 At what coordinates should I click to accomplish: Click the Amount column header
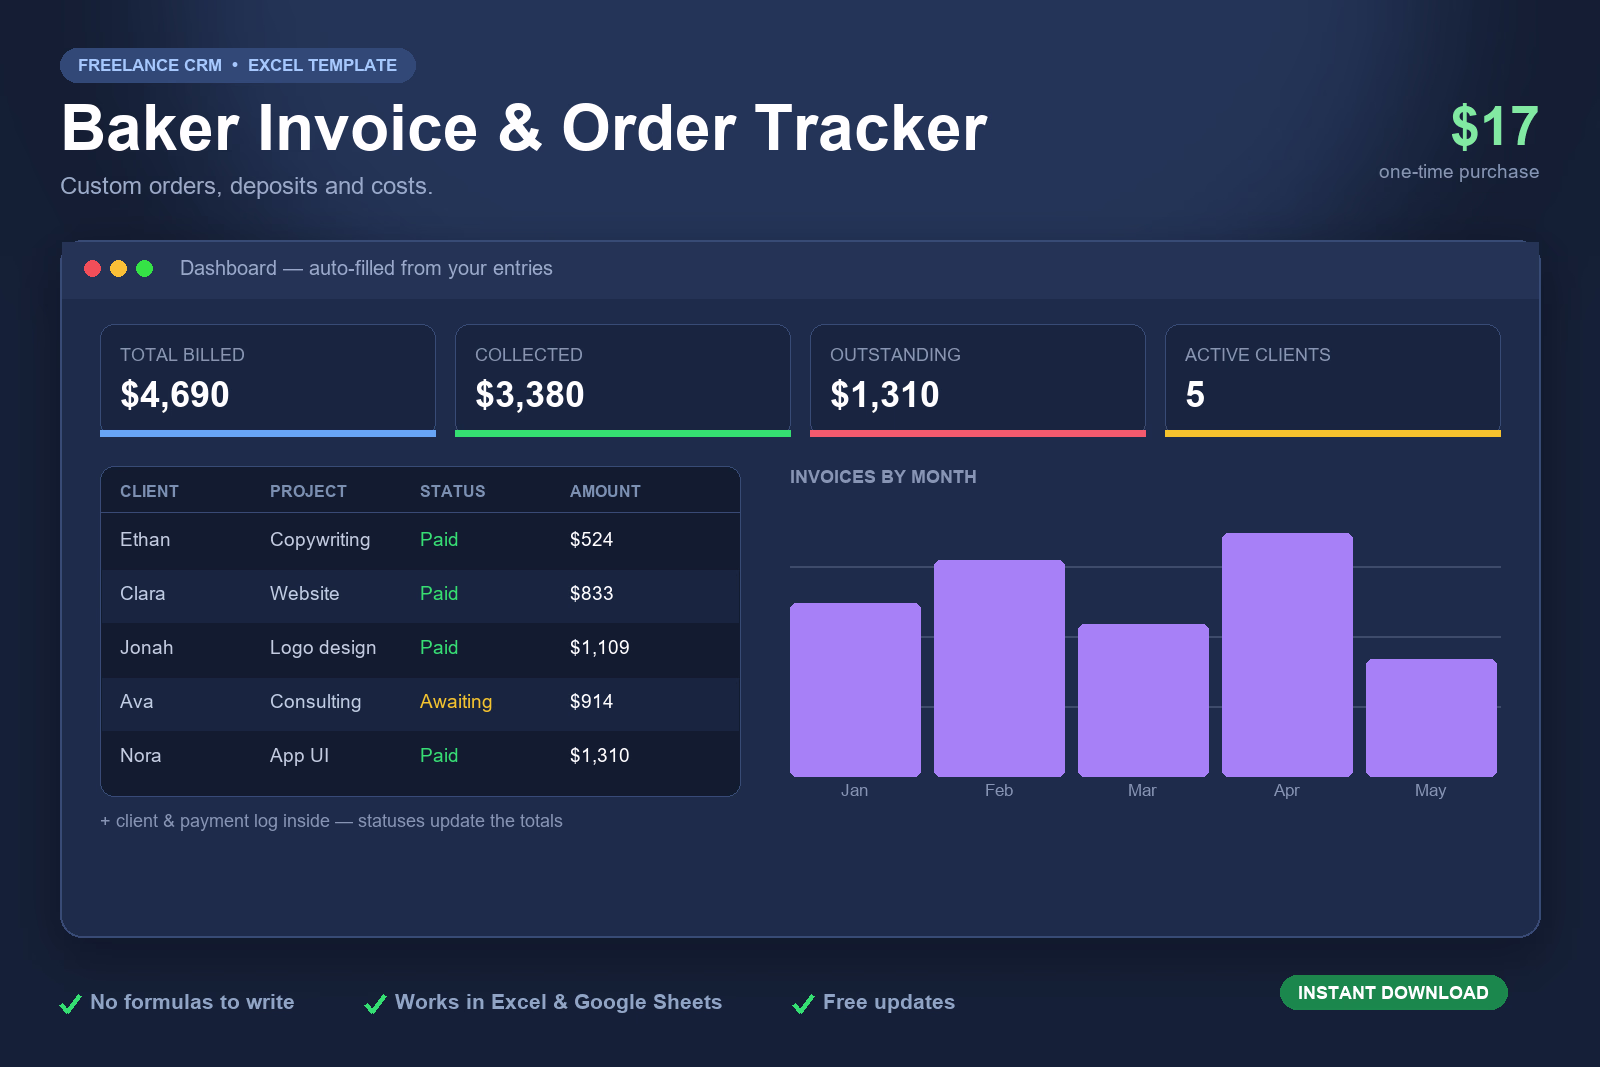tap(605, 491)
